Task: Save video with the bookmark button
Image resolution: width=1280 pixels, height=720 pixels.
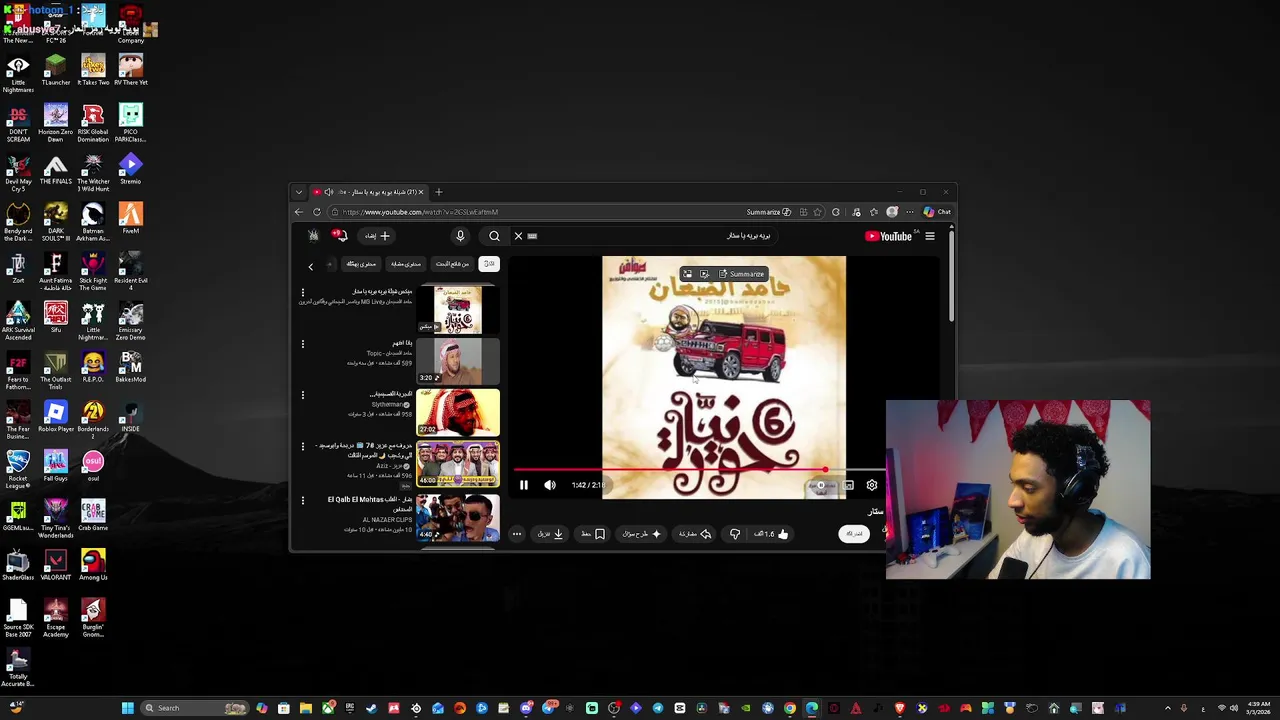Action: (x=593, y=534)
